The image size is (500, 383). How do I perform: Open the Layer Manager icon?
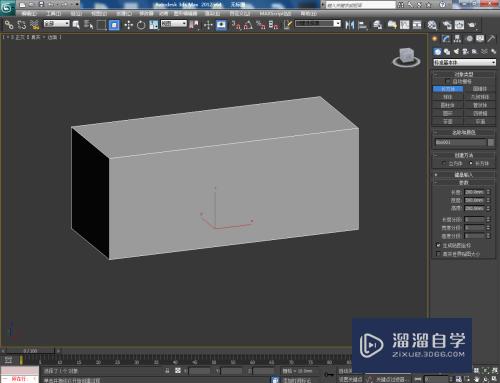[377, 25]
